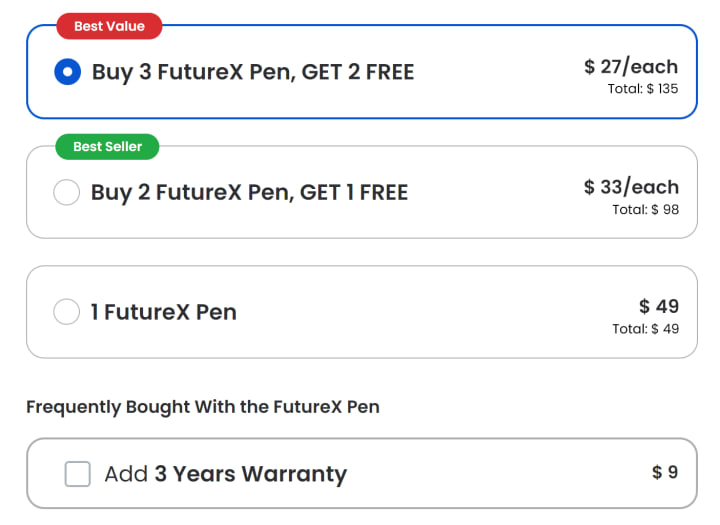Click the 'Total: $ 135' text
Screen dimensions: 720x525
pos(642,89)
